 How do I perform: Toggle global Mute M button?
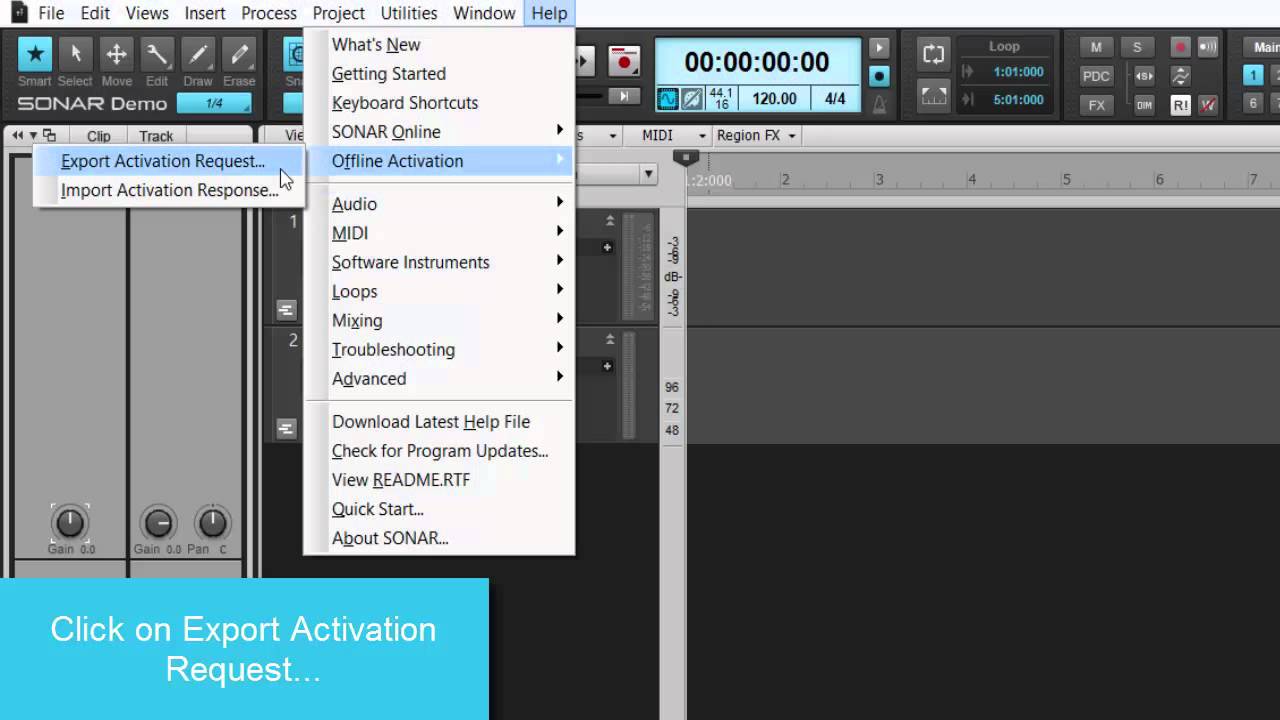click(1096, 47)
